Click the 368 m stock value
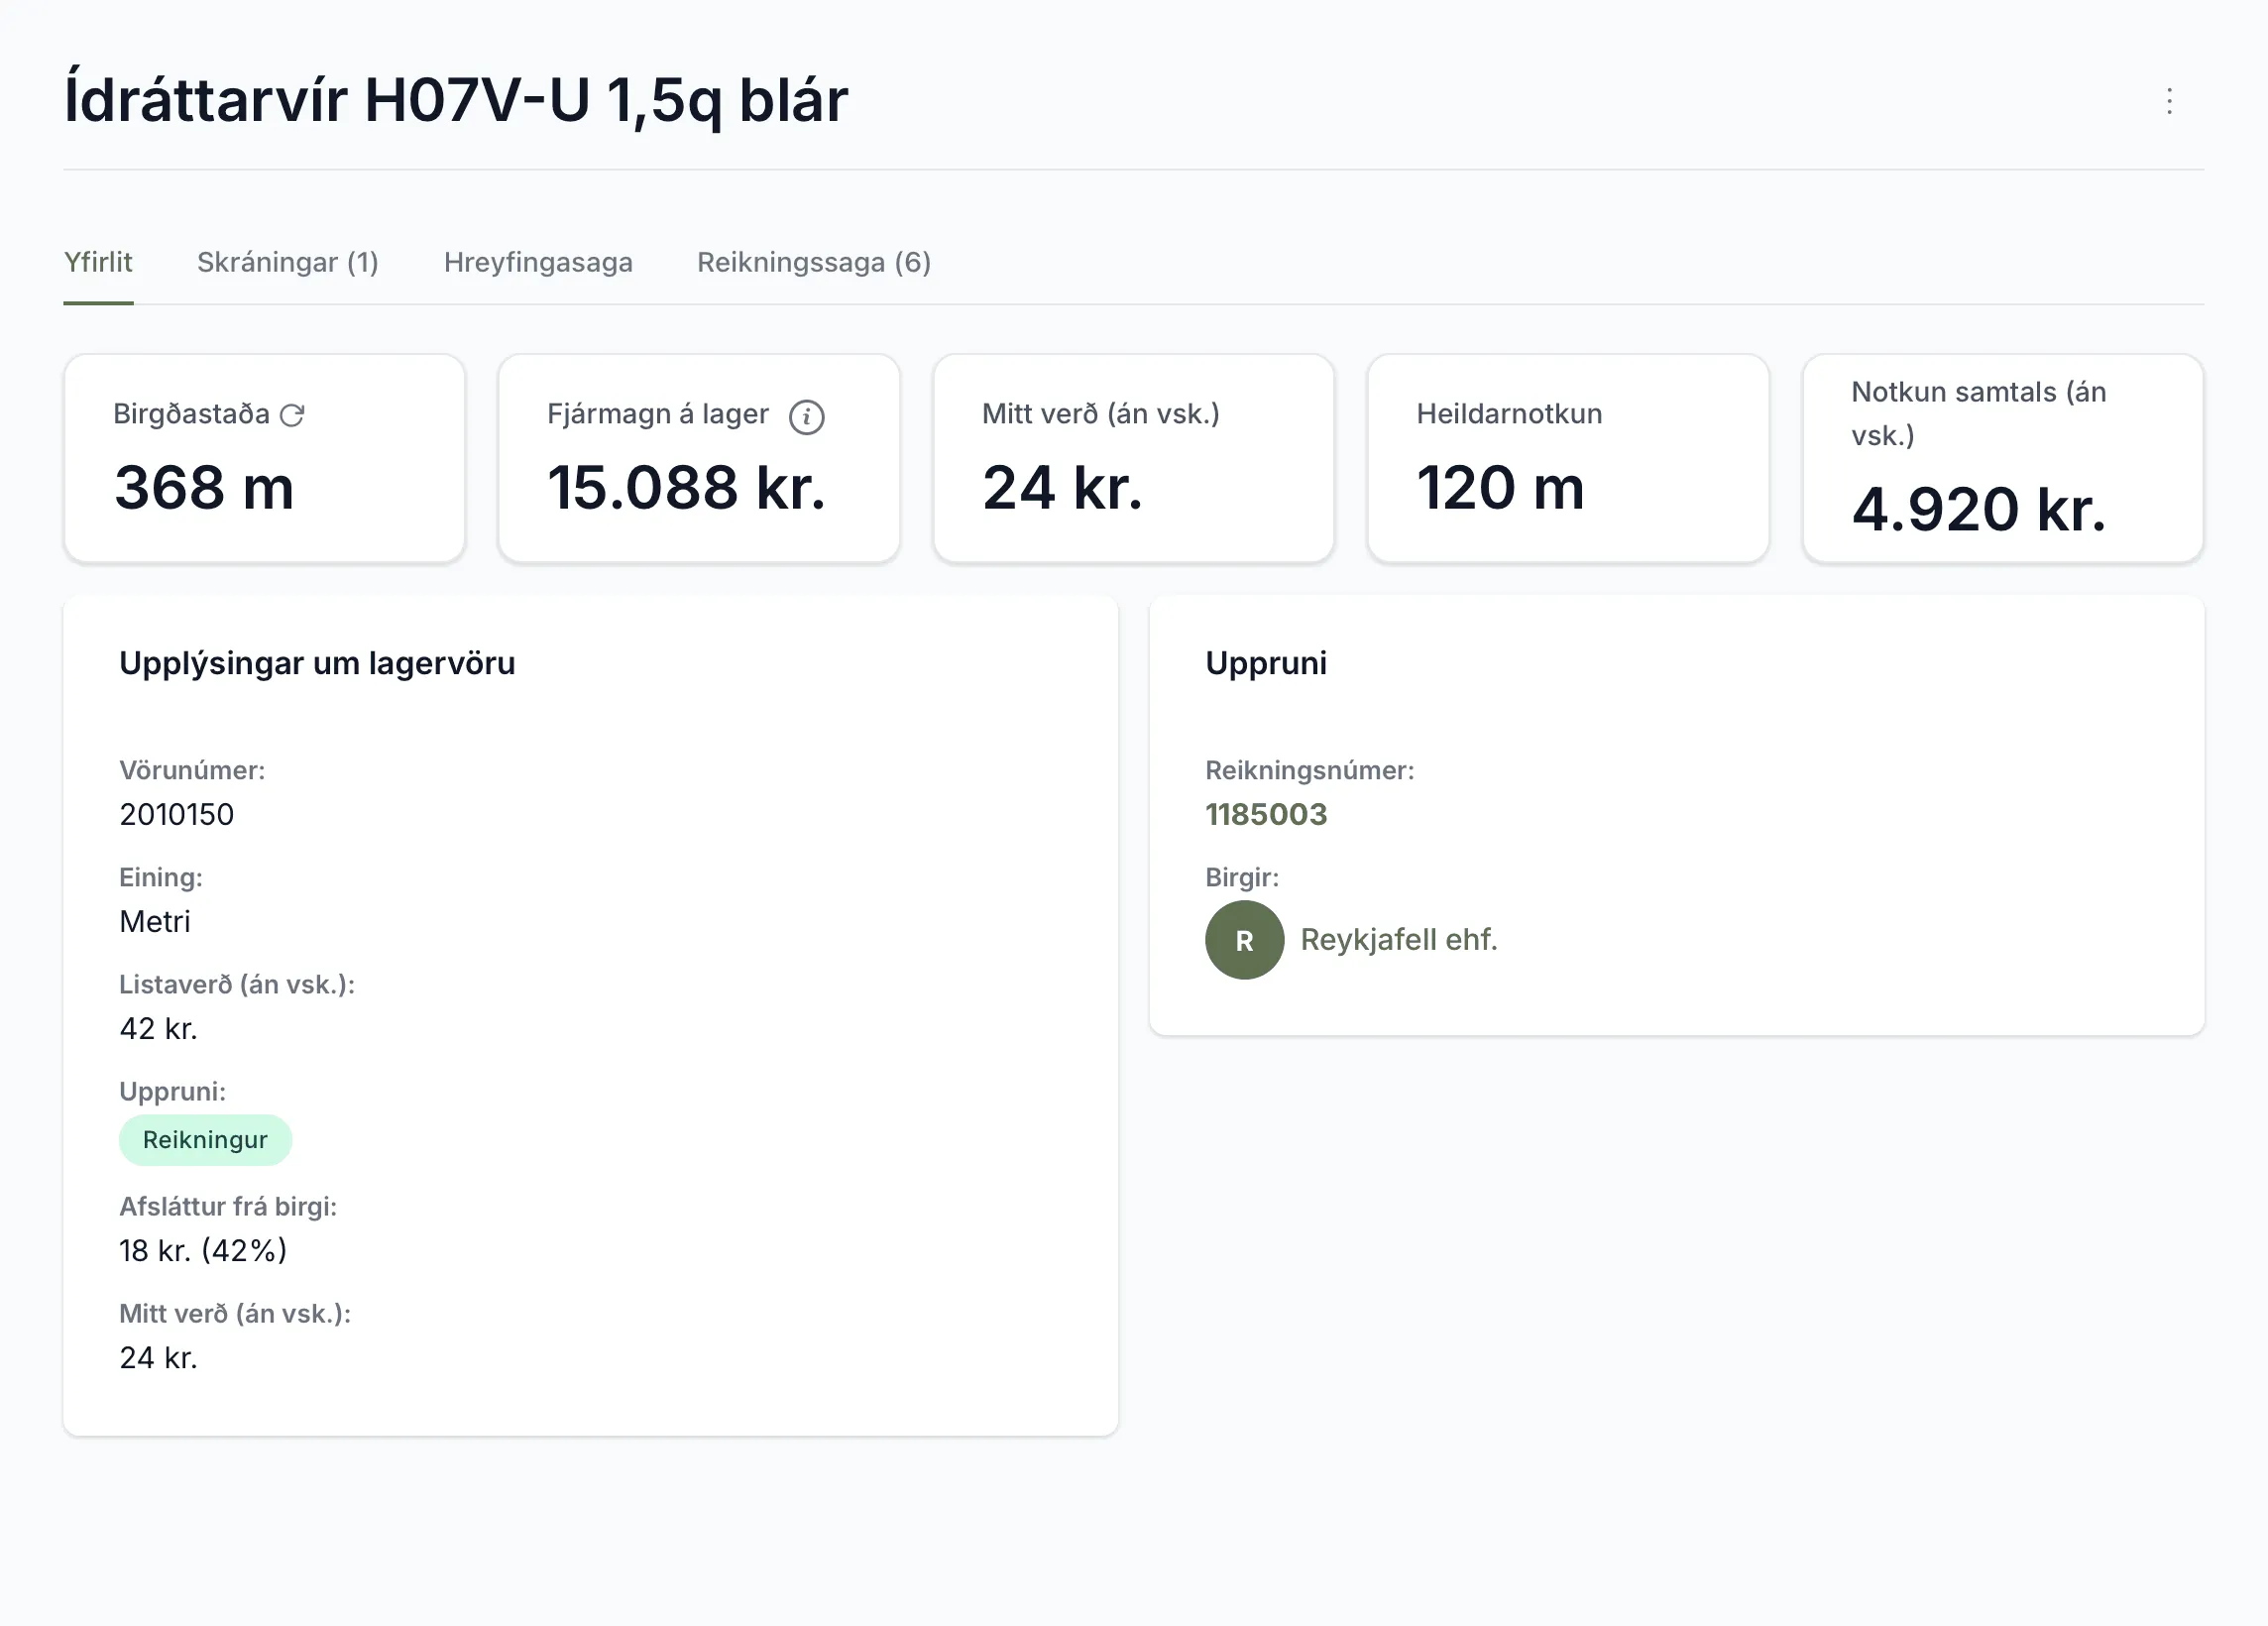 click(204, 488)
